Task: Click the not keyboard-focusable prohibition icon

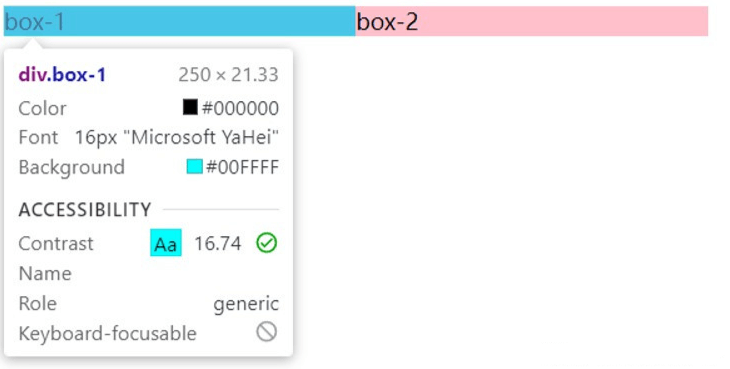Action: 267,332
